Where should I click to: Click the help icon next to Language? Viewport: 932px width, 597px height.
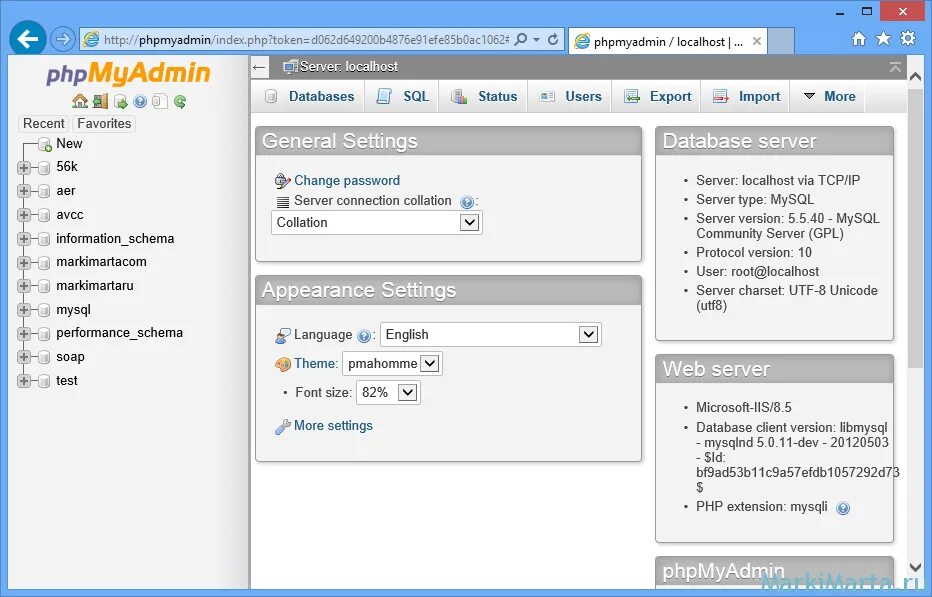(x=364, y=336)
